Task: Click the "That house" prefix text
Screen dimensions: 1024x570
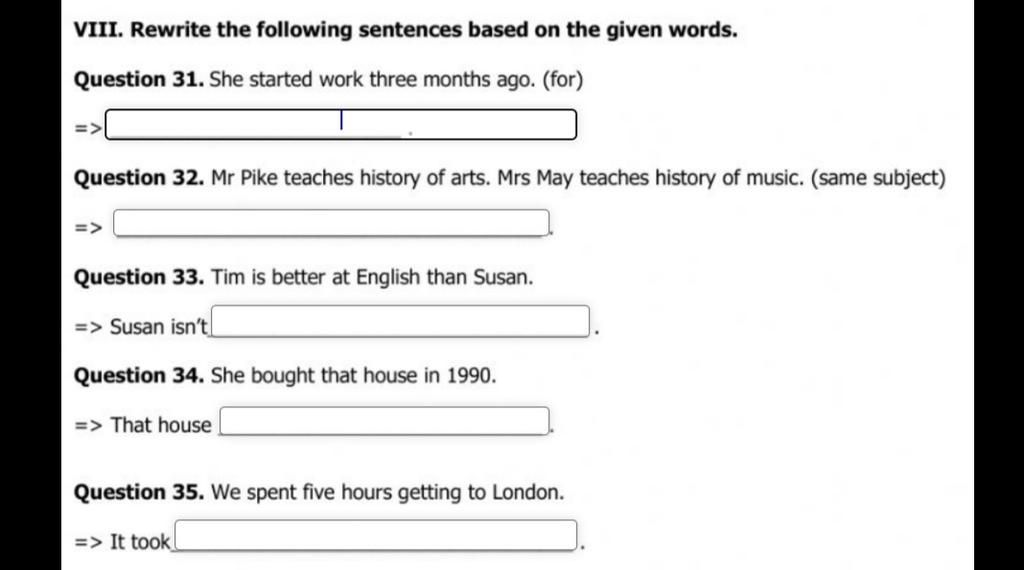Action: pyautogui.click(x=161, y=425)
